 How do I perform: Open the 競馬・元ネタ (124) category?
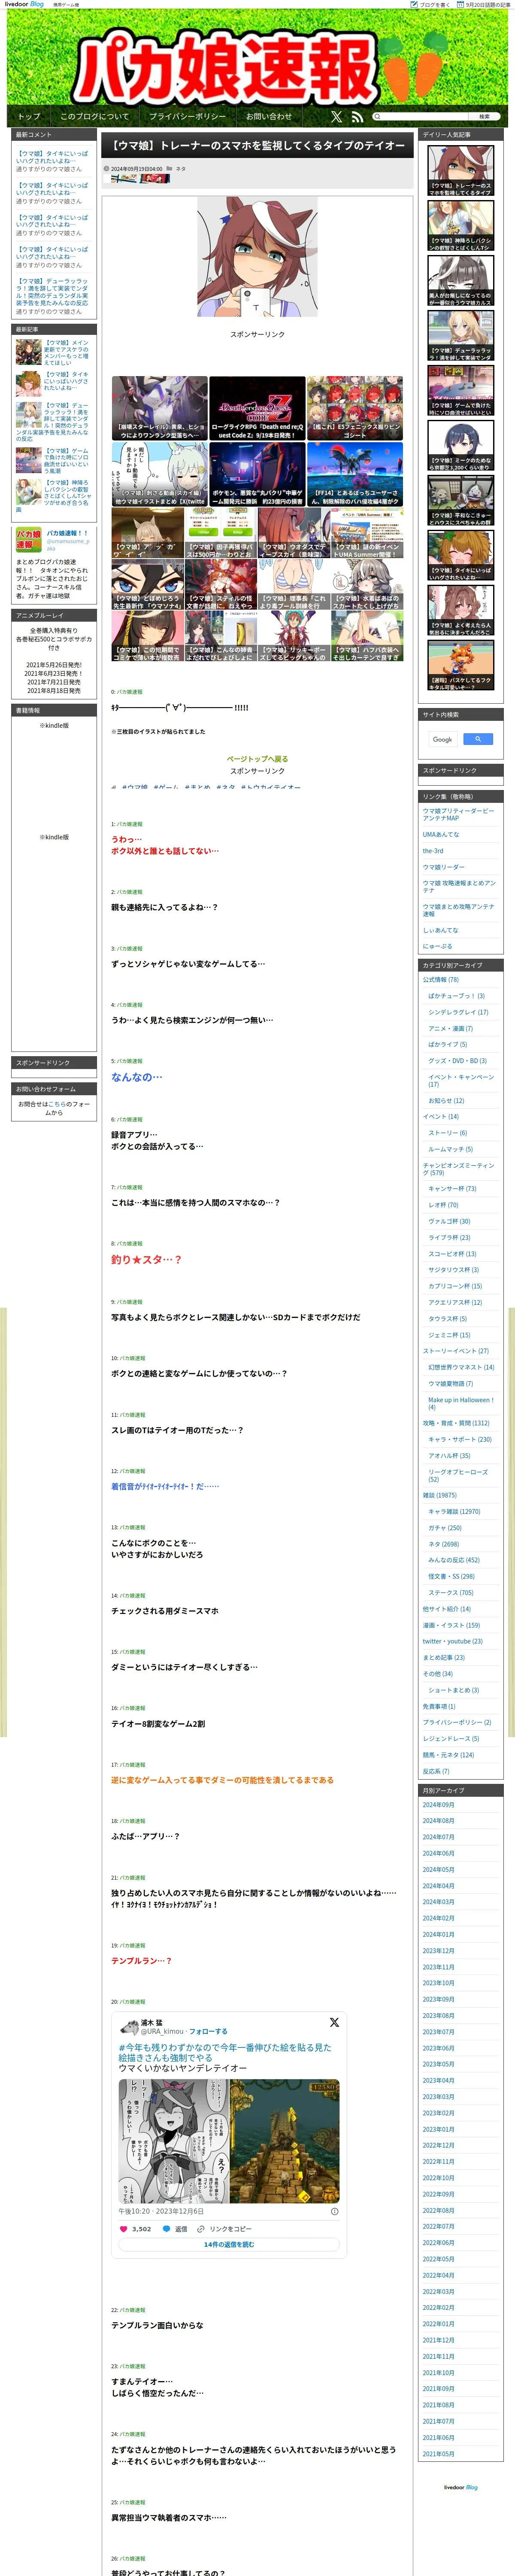[448, 1755]
